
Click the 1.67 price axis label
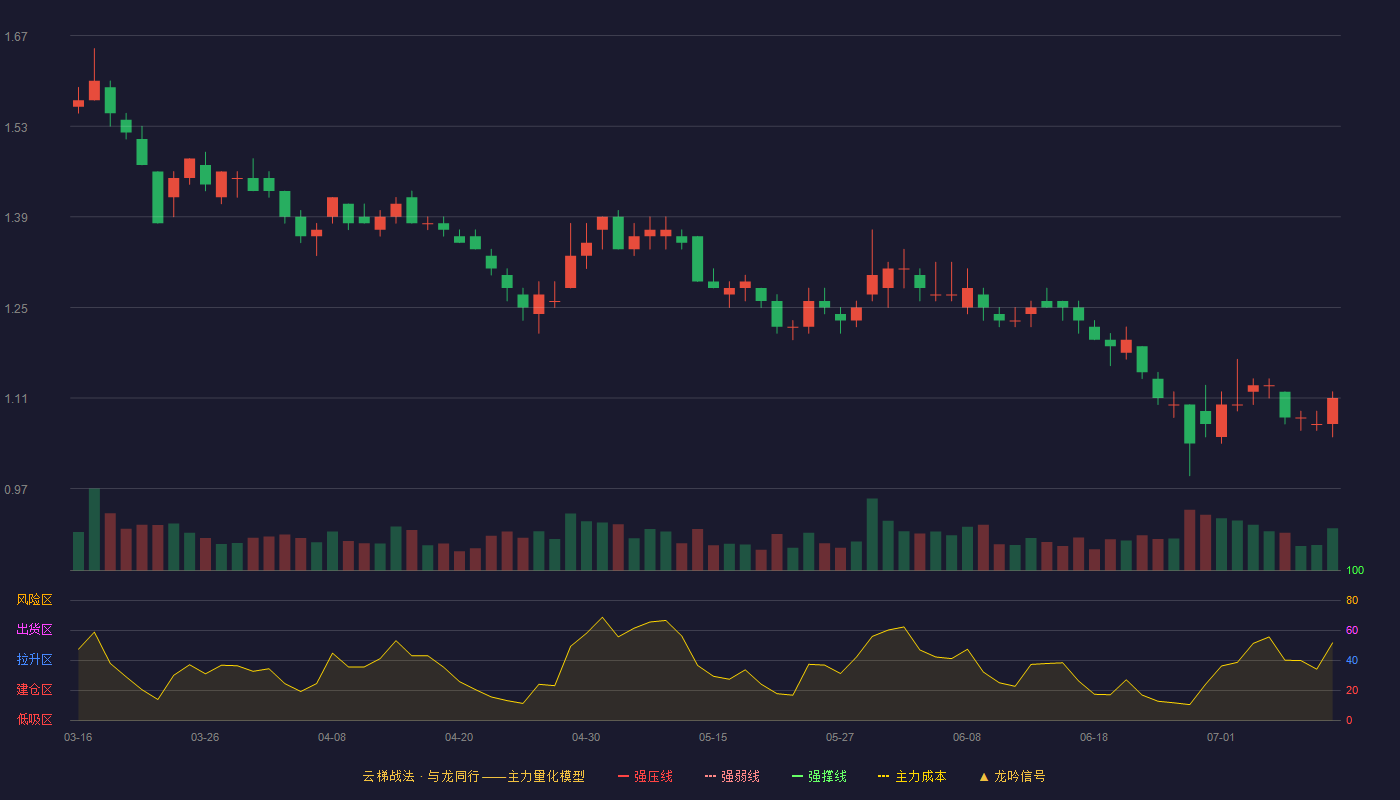point(16,37)
